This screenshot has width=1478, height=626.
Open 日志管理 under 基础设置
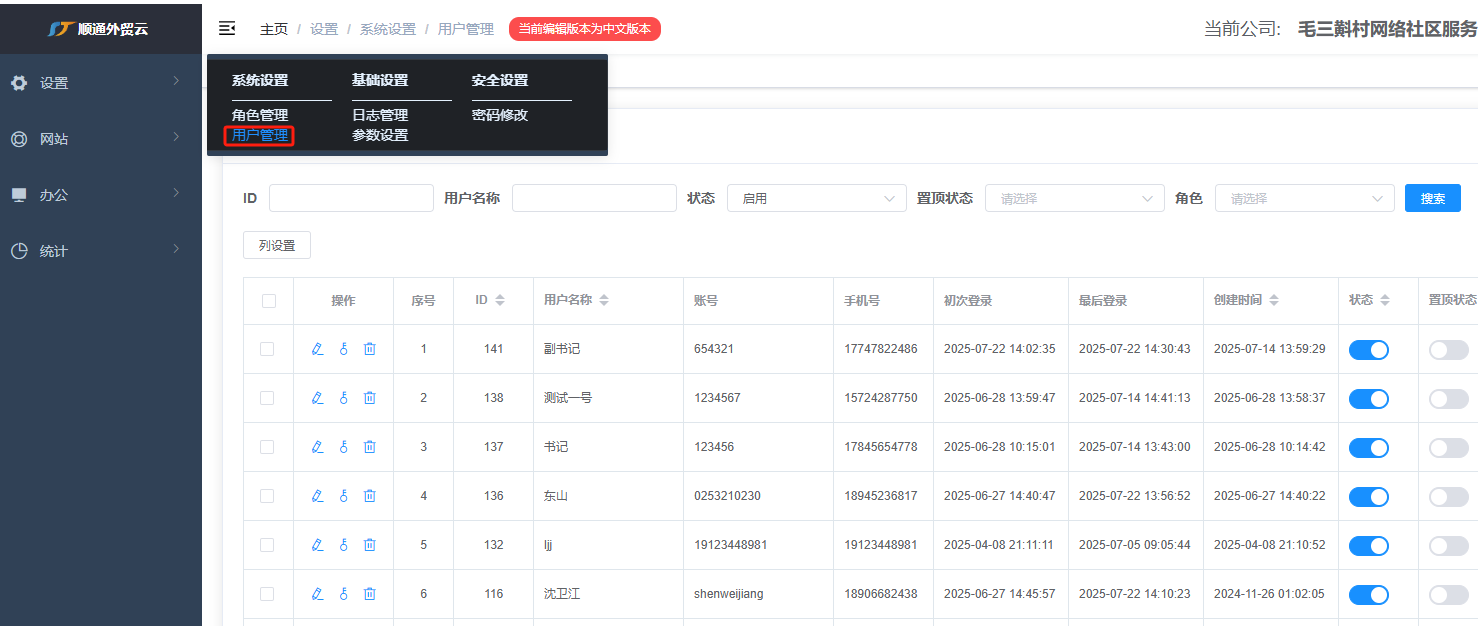click(x=380, y=115)
